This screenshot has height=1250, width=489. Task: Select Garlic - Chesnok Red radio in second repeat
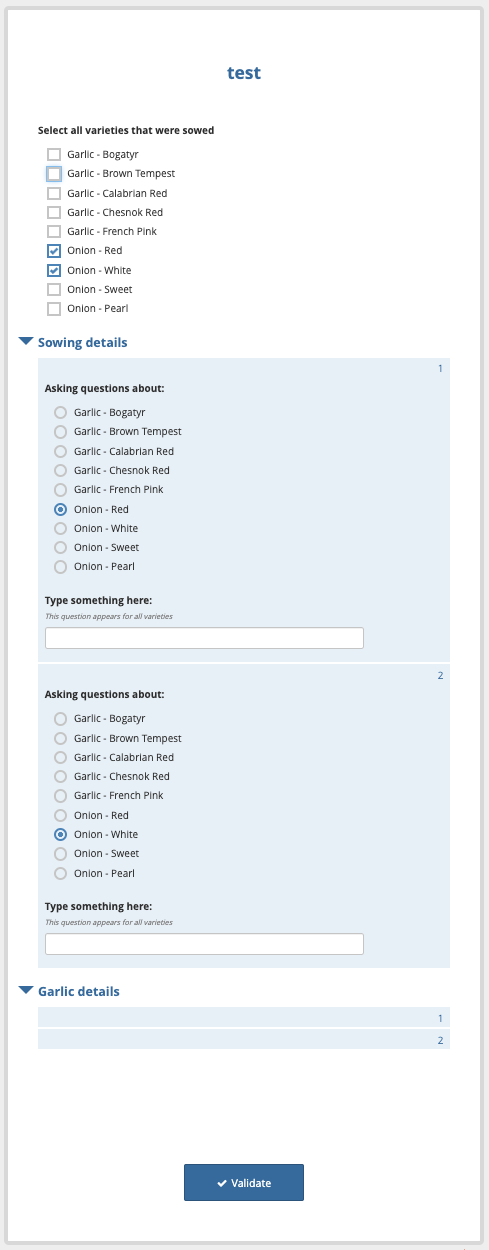pos(61,776)
